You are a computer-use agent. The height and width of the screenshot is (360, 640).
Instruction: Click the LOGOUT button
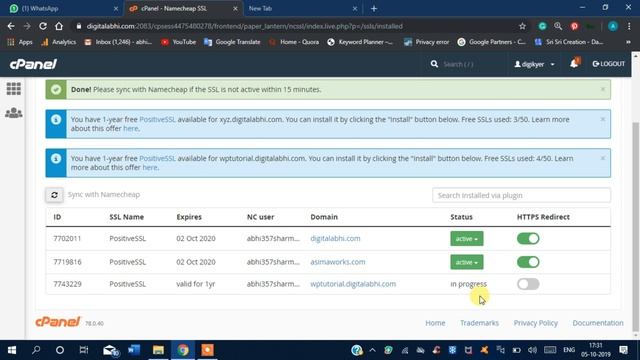pyautogui.click(x=609, y=64)
